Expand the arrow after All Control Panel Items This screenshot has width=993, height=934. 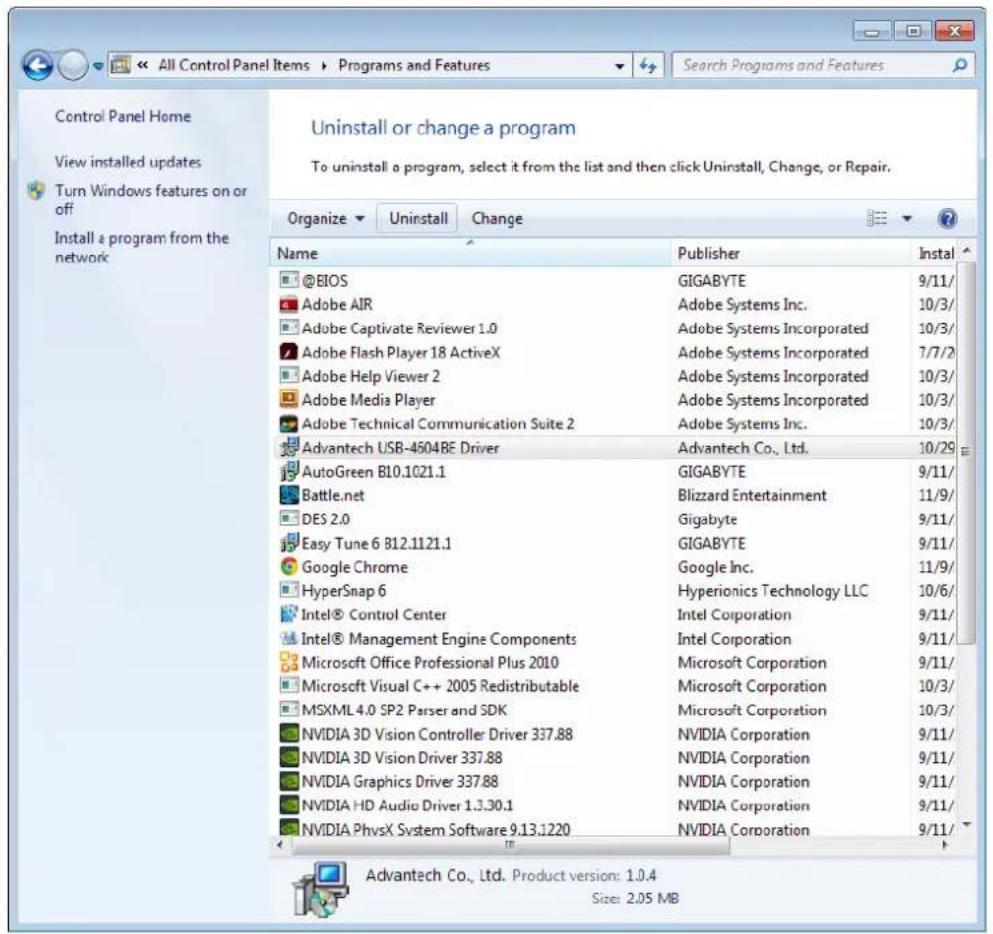click(x=324, y=66)
